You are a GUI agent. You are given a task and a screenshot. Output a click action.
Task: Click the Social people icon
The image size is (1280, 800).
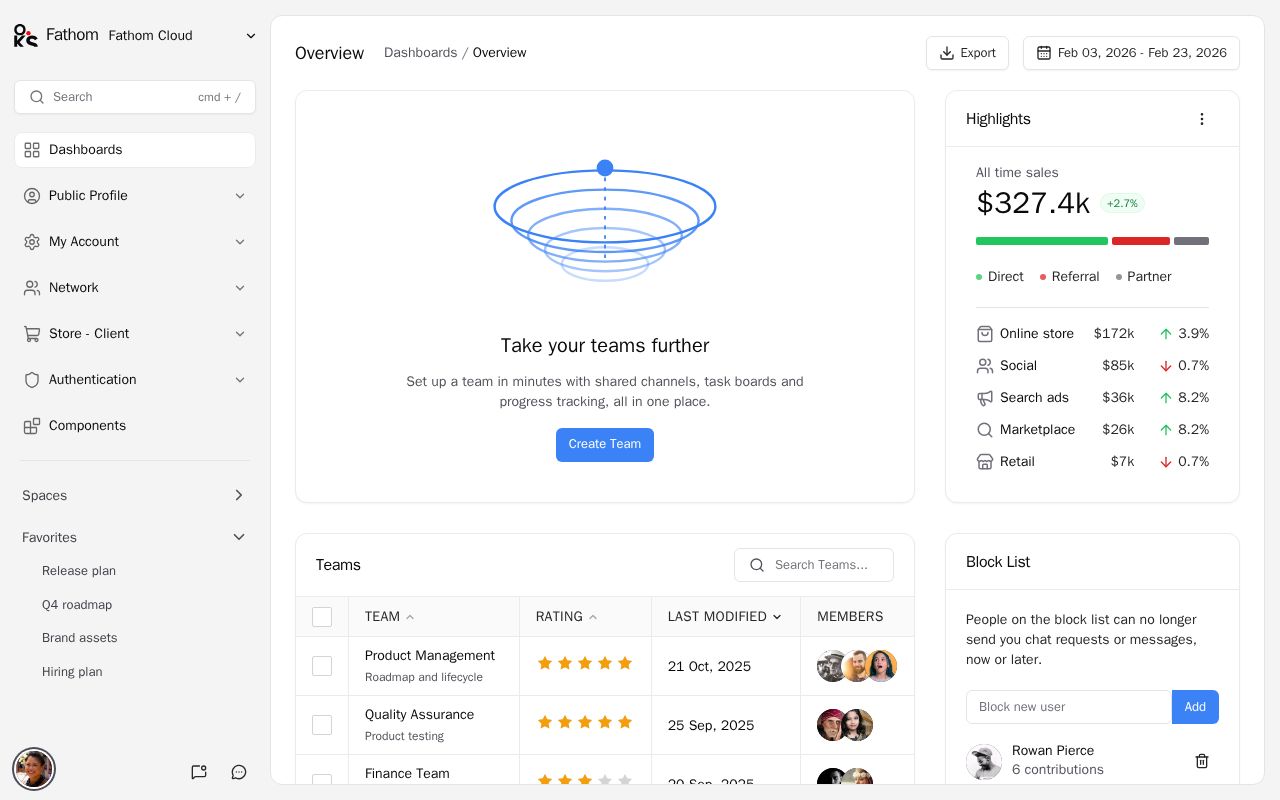[985, 366]
